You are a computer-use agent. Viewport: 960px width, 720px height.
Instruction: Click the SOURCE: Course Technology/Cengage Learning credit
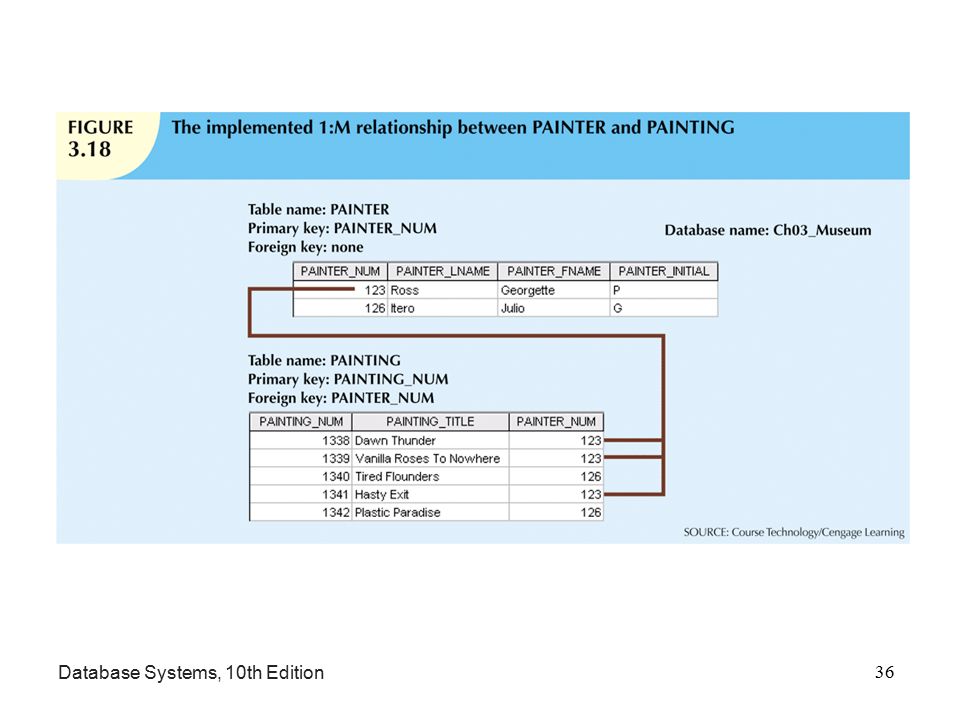(794, 532)
